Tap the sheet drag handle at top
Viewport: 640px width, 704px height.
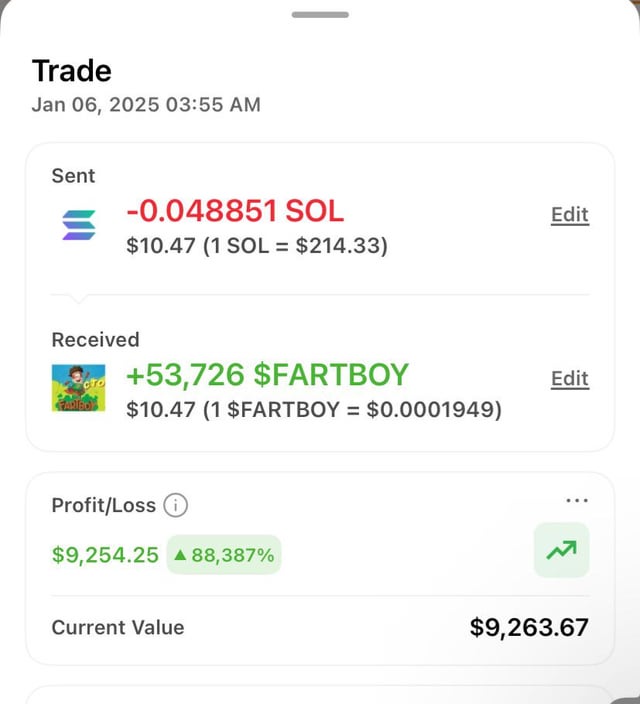coord(320,15)
